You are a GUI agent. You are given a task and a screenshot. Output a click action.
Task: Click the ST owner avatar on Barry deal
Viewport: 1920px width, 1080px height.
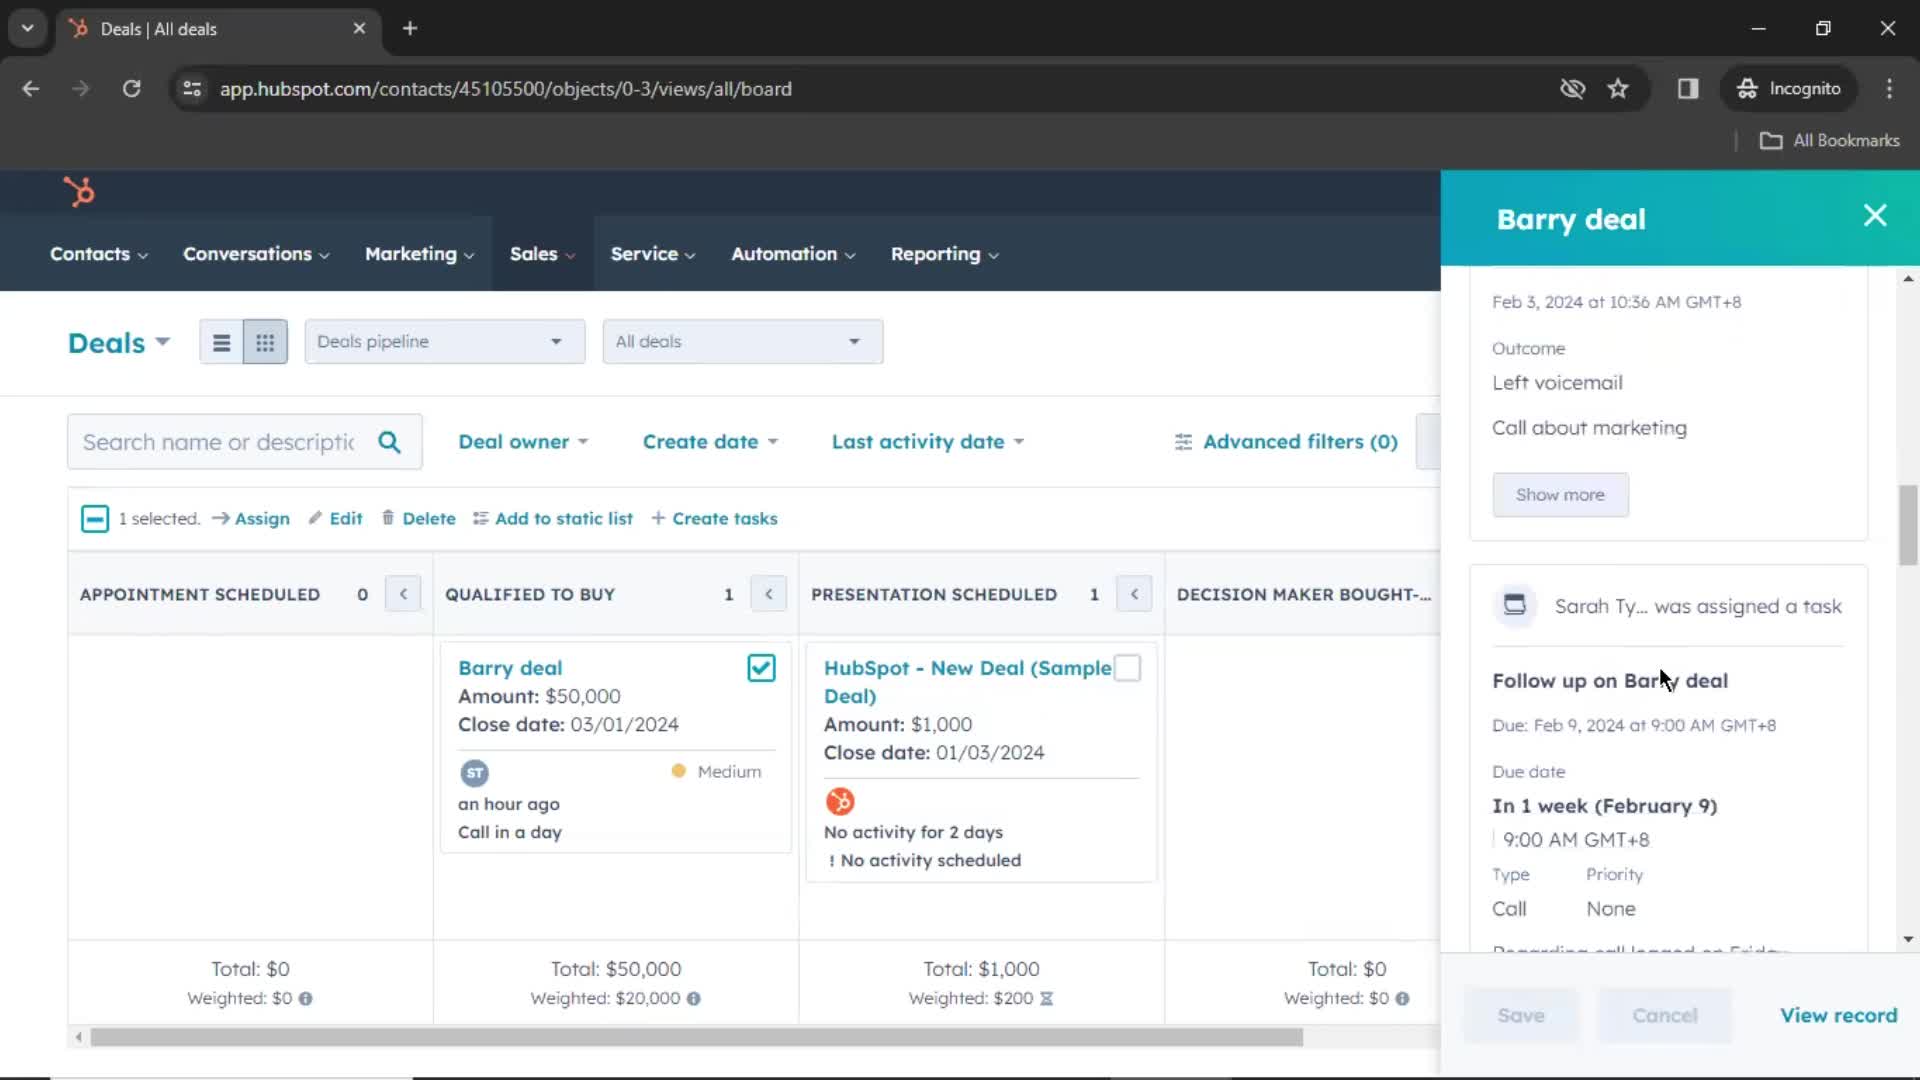pos(474,773)
